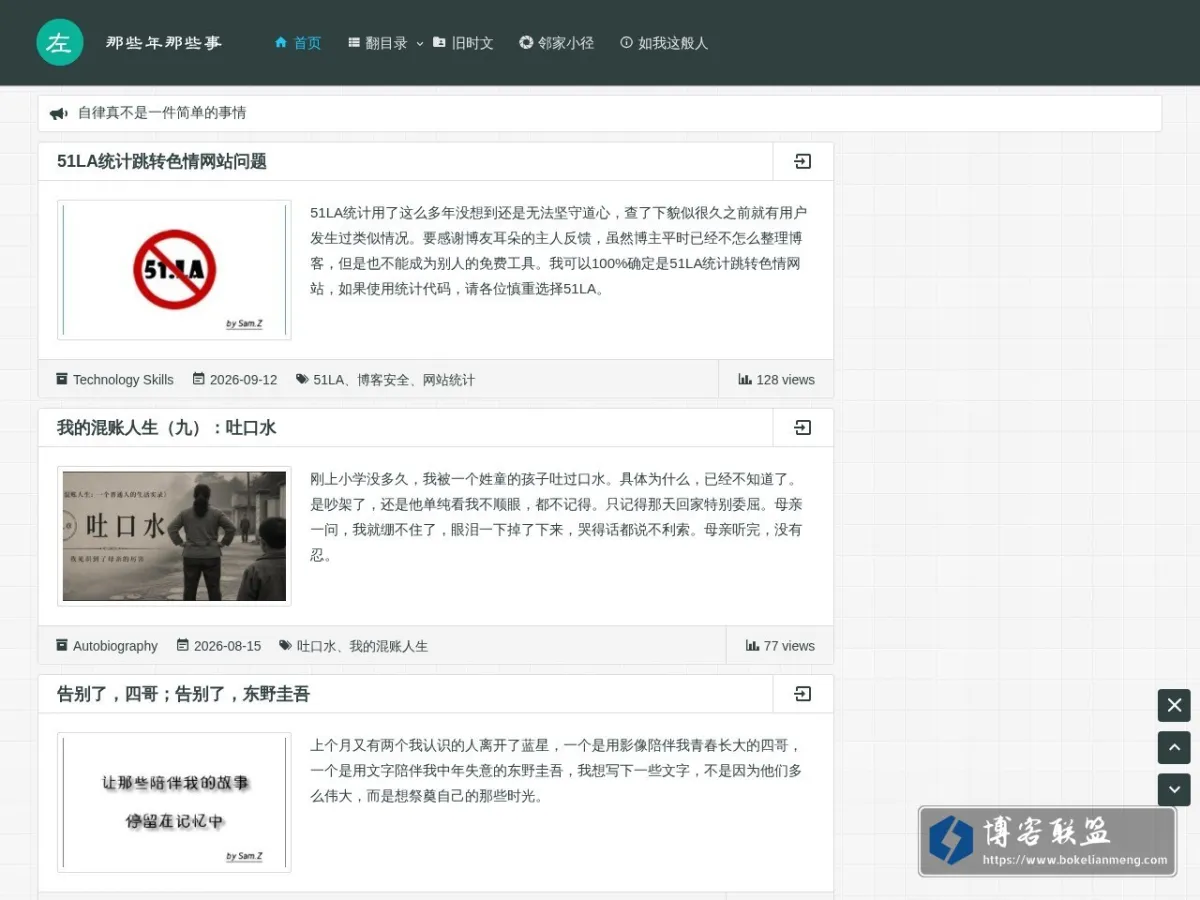Open the 如我这般人 about menu item

tap(664, 43)
